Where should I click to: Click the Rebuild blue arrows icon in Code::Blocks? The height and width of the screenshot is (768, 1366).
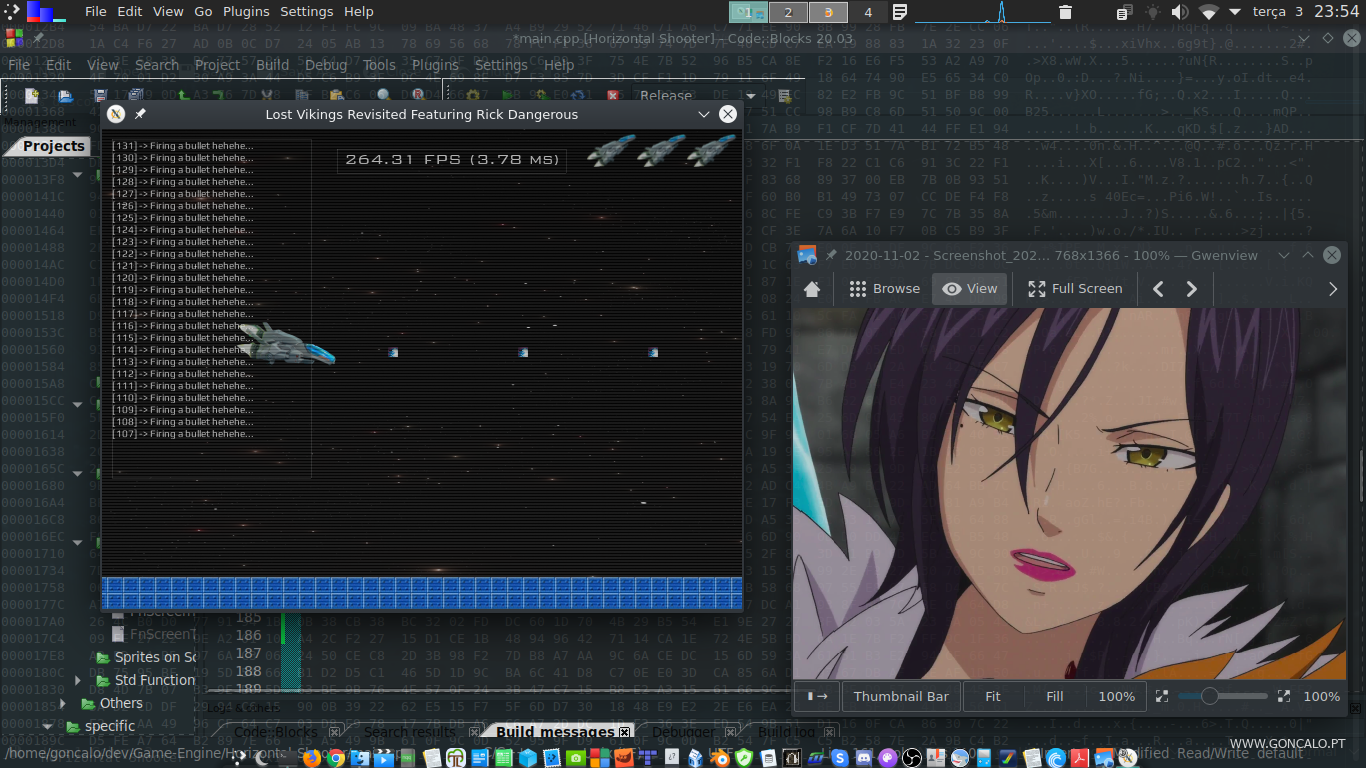pos(578,96)
